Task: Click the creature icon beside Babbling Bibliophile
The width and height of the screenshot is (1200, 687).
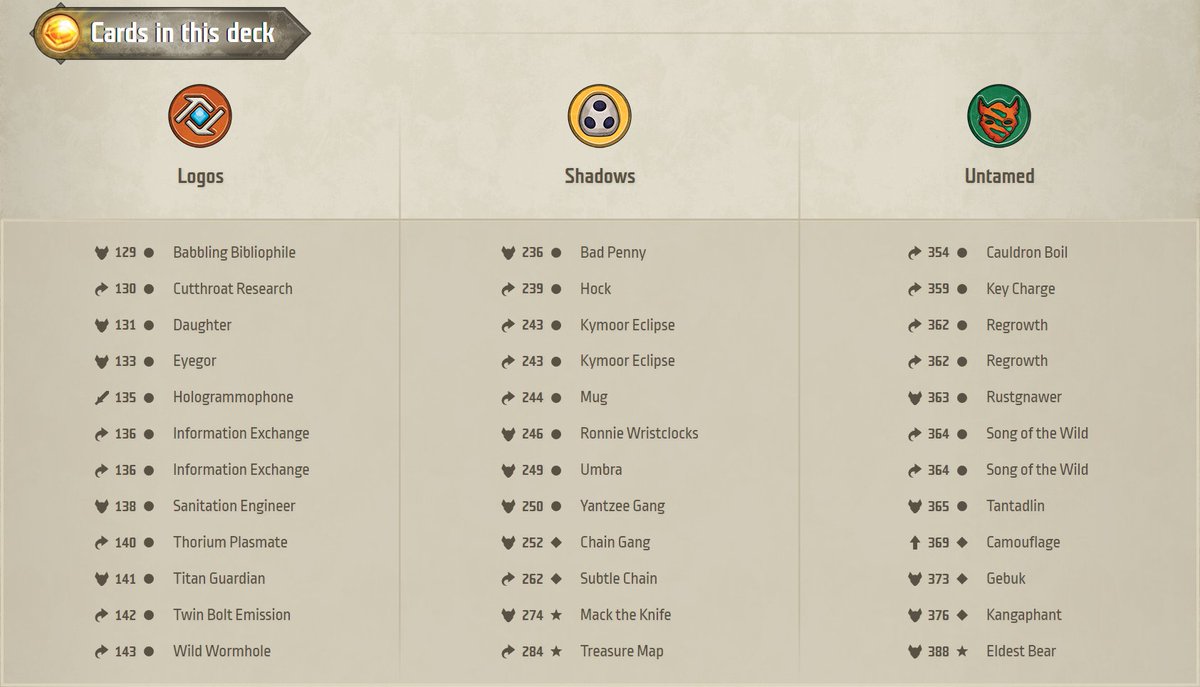Action: click(x=101, y=253)
